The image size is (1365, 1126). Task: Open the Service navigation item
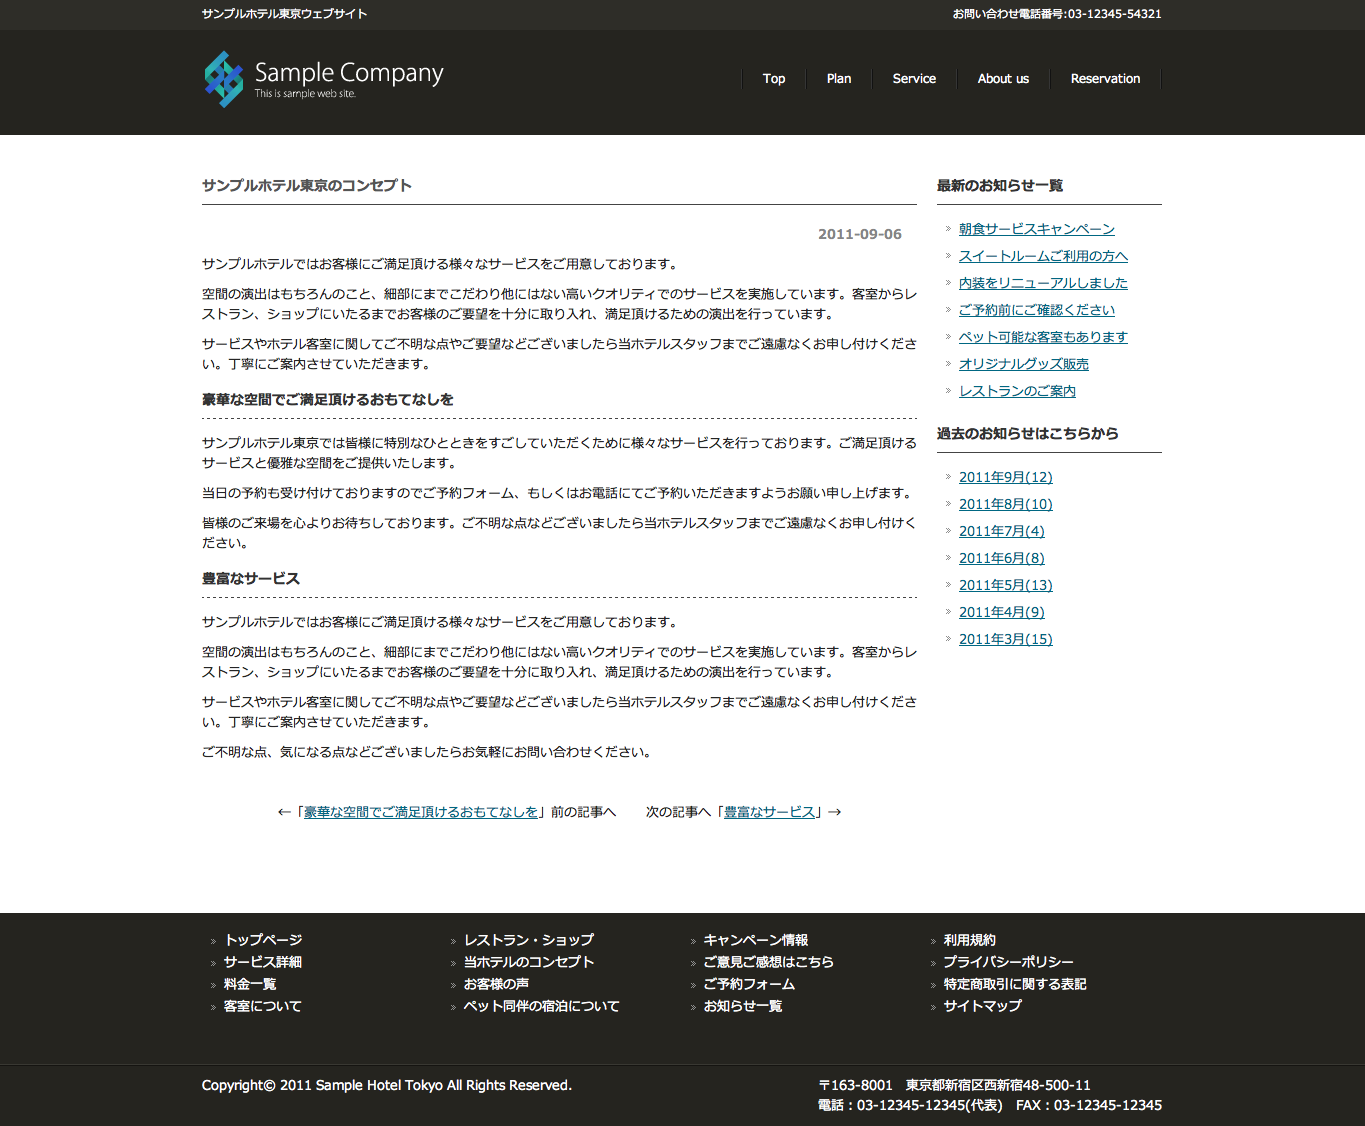click(914, 79)
